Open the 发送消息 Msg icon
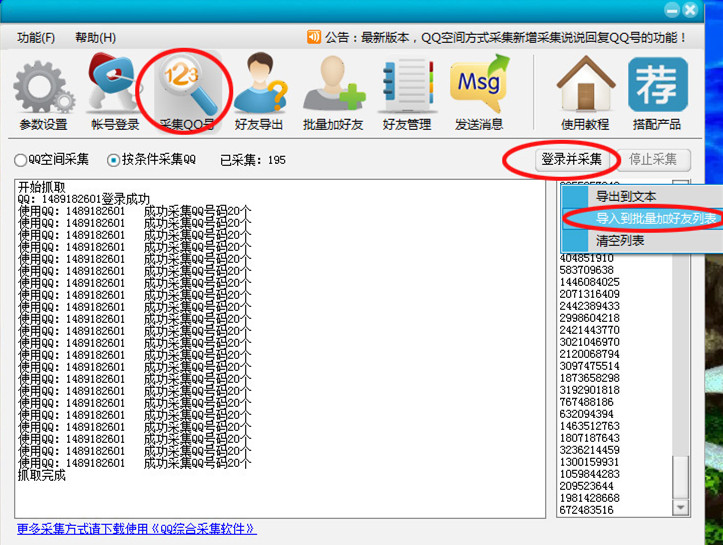The image size is (723, 545). click(x=480, y=83)
